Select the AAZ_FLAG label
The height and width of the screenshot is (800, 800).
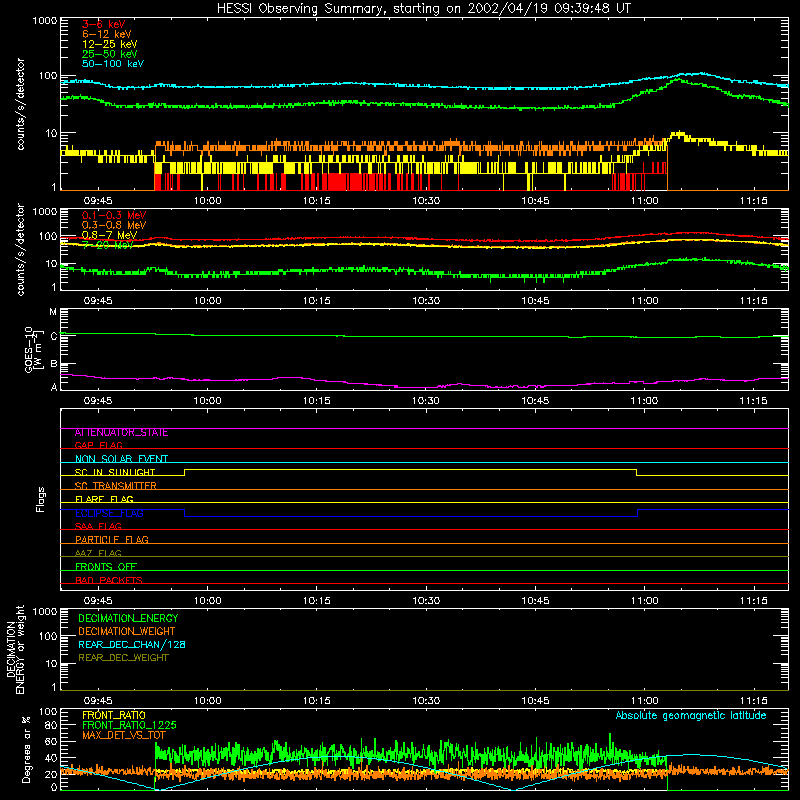pyautogui.click(x=98, y=554)
